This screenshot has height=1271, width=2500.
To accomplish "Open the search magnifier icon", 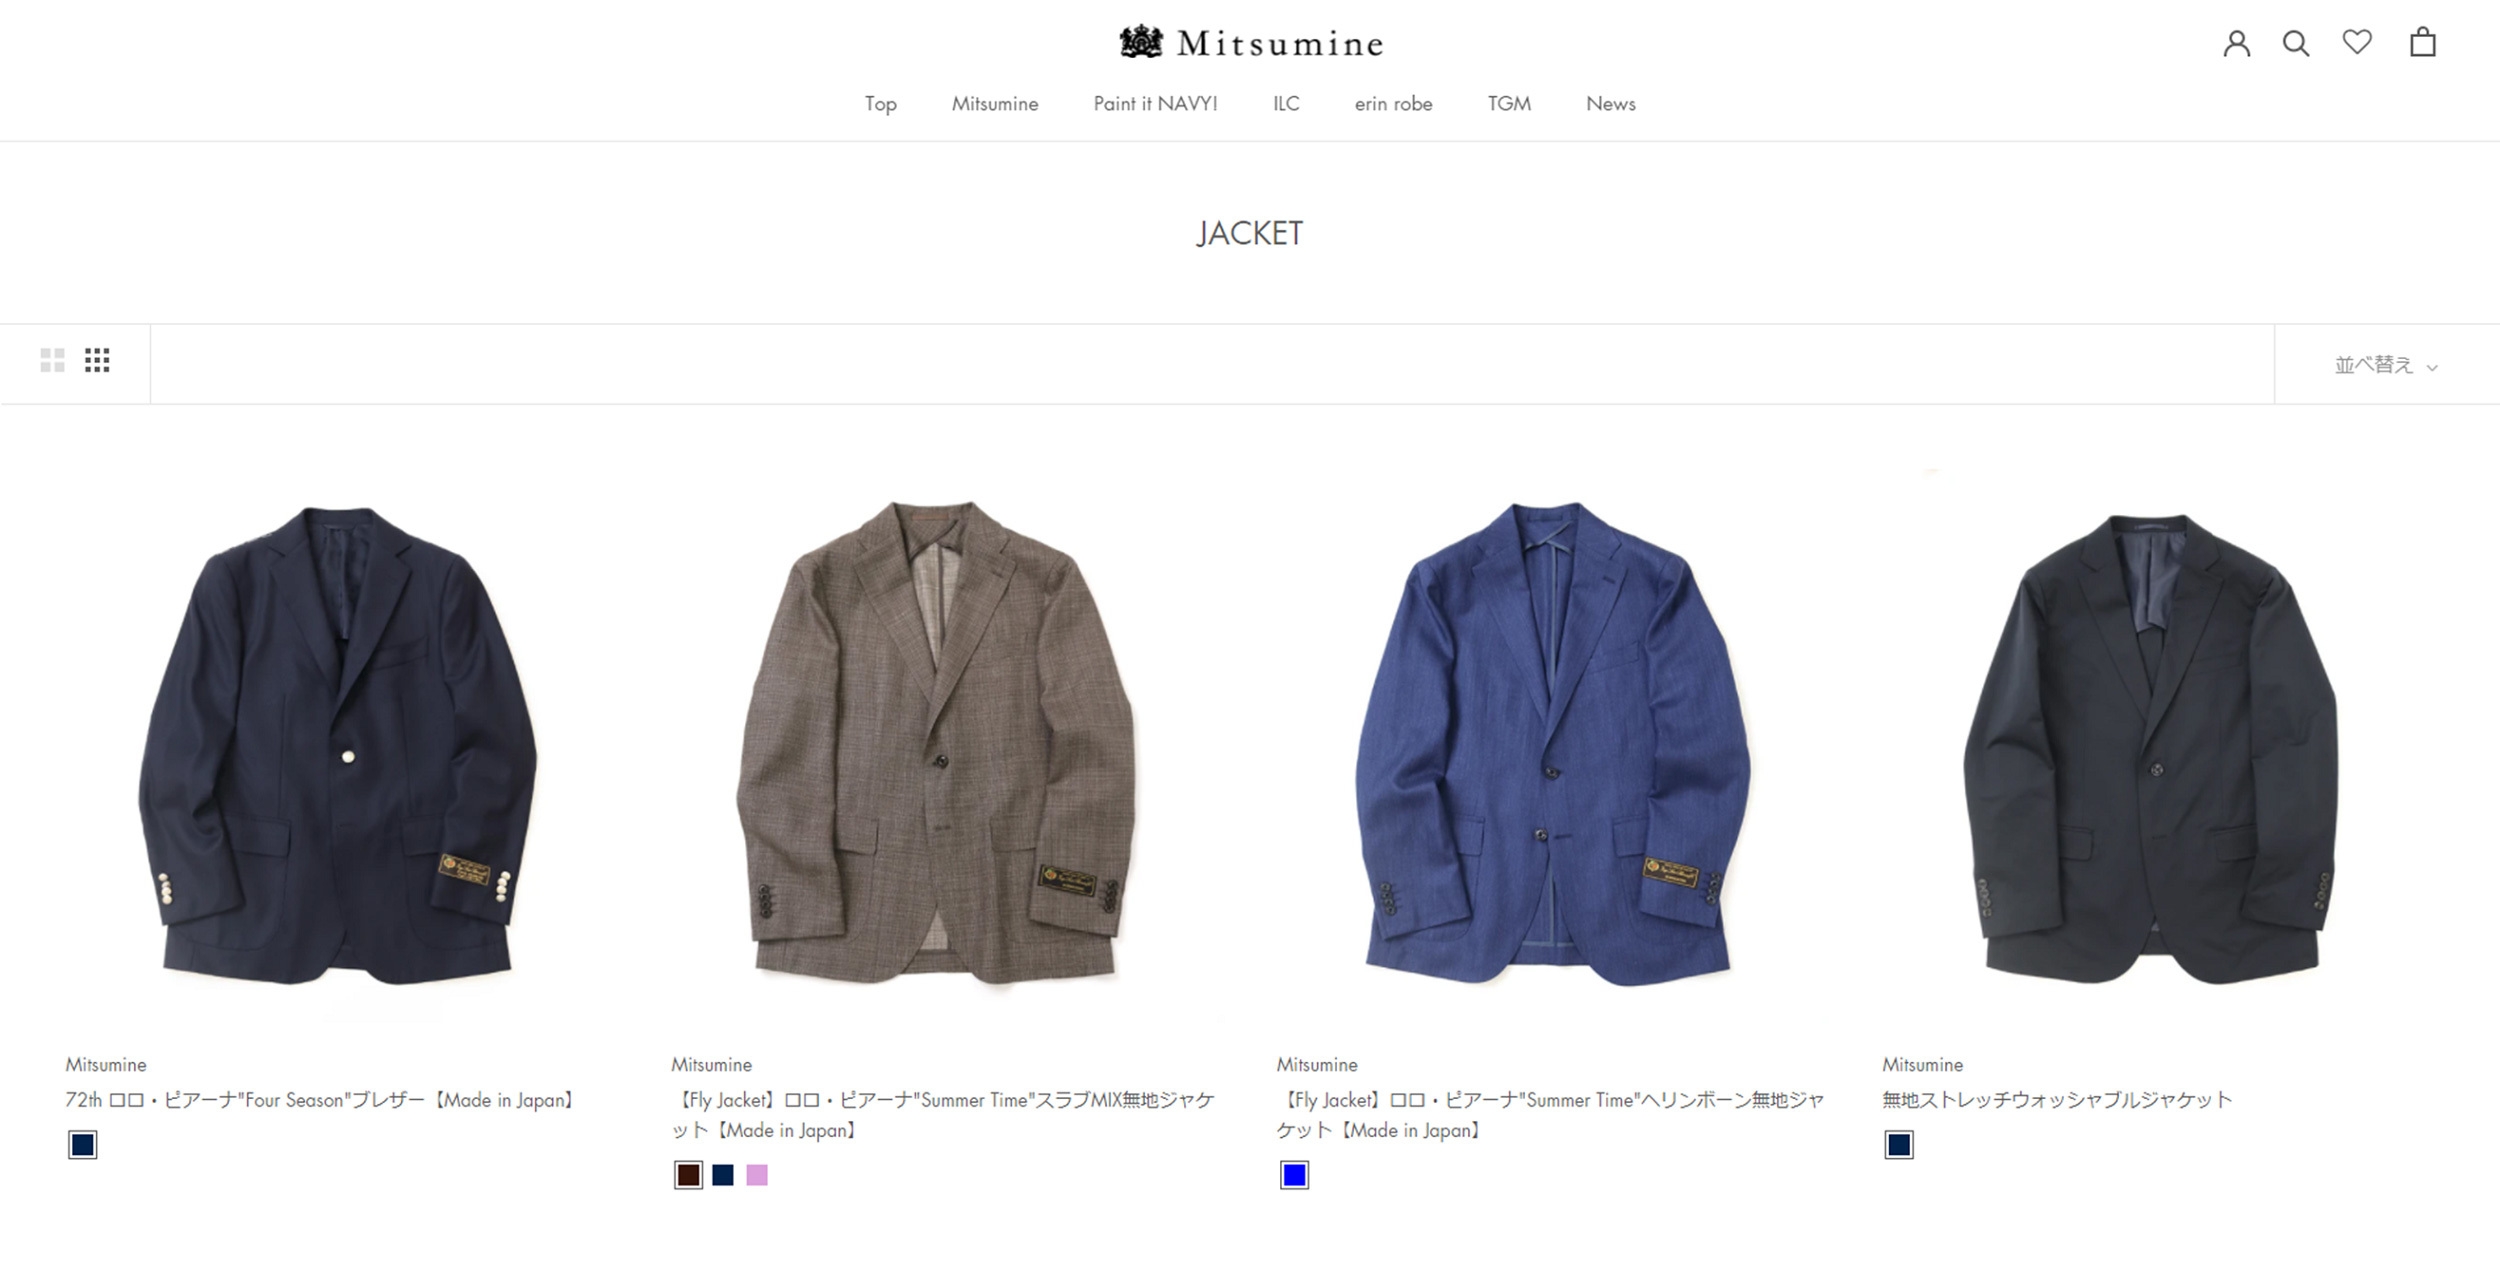I will pos(2296,43).
